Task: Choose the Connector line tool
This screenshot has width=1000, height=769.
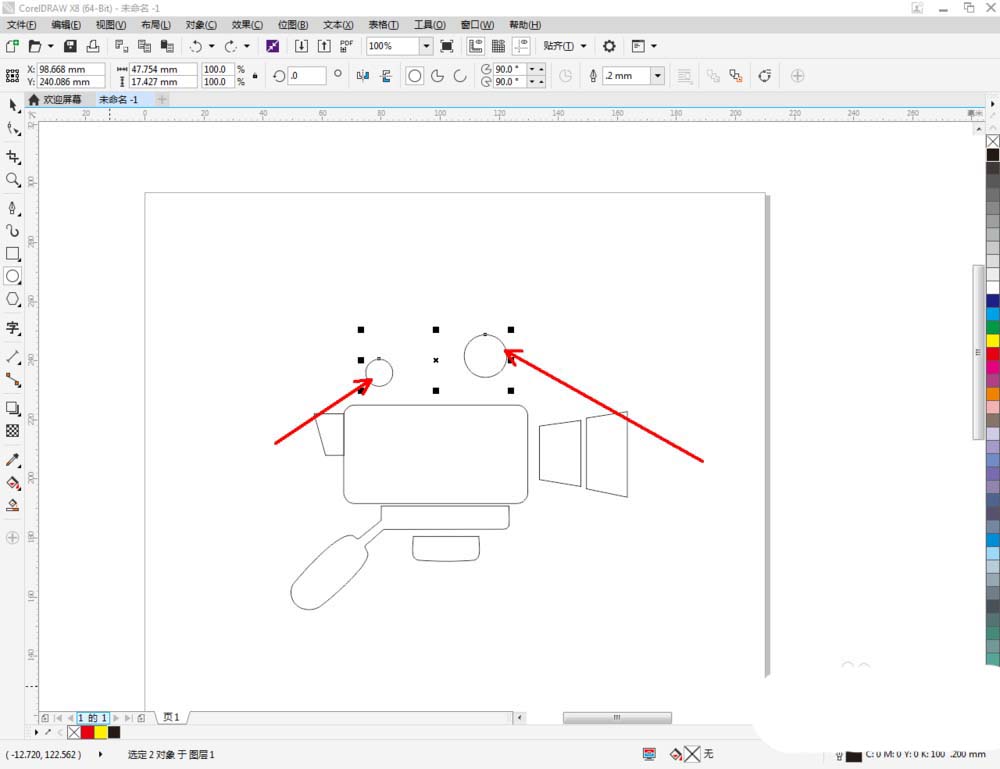Action: [13, 380]
